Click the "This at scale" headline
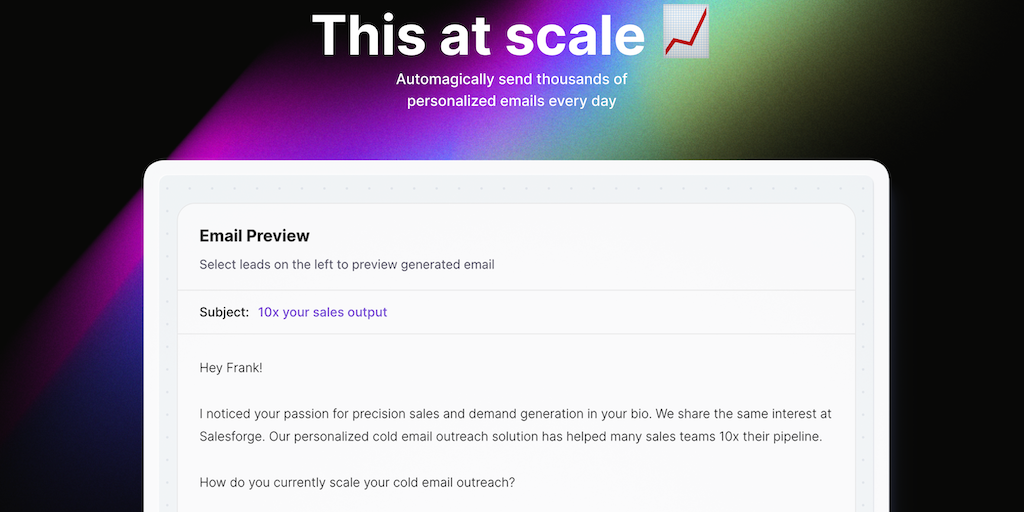 pyautogui.click(x=478, y=34)
